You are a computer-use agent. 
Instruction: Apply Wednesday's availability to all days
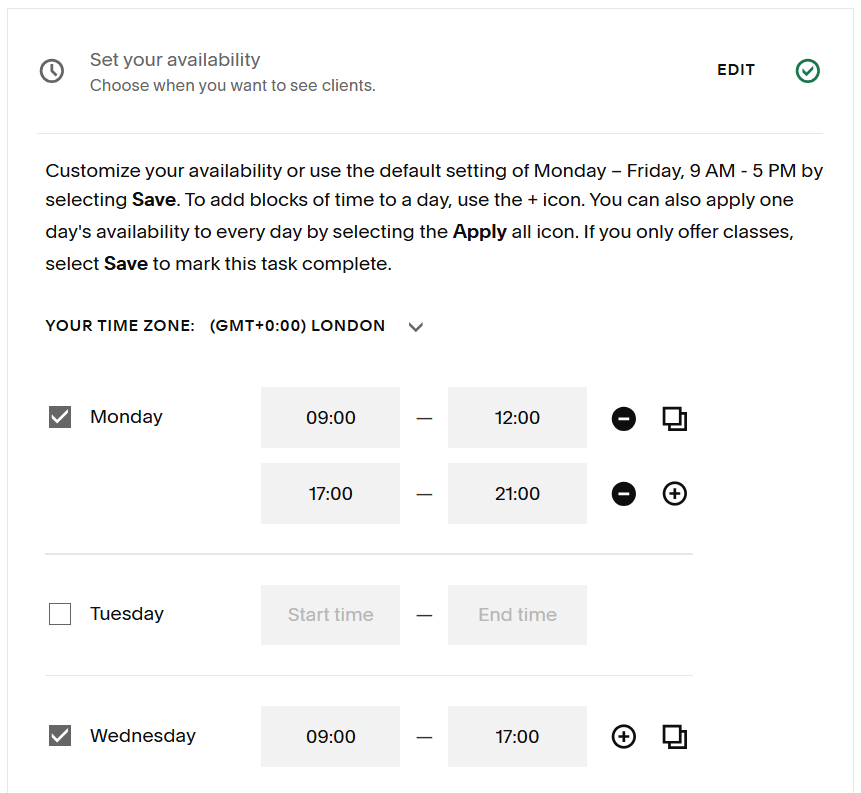tap(675, 736)
